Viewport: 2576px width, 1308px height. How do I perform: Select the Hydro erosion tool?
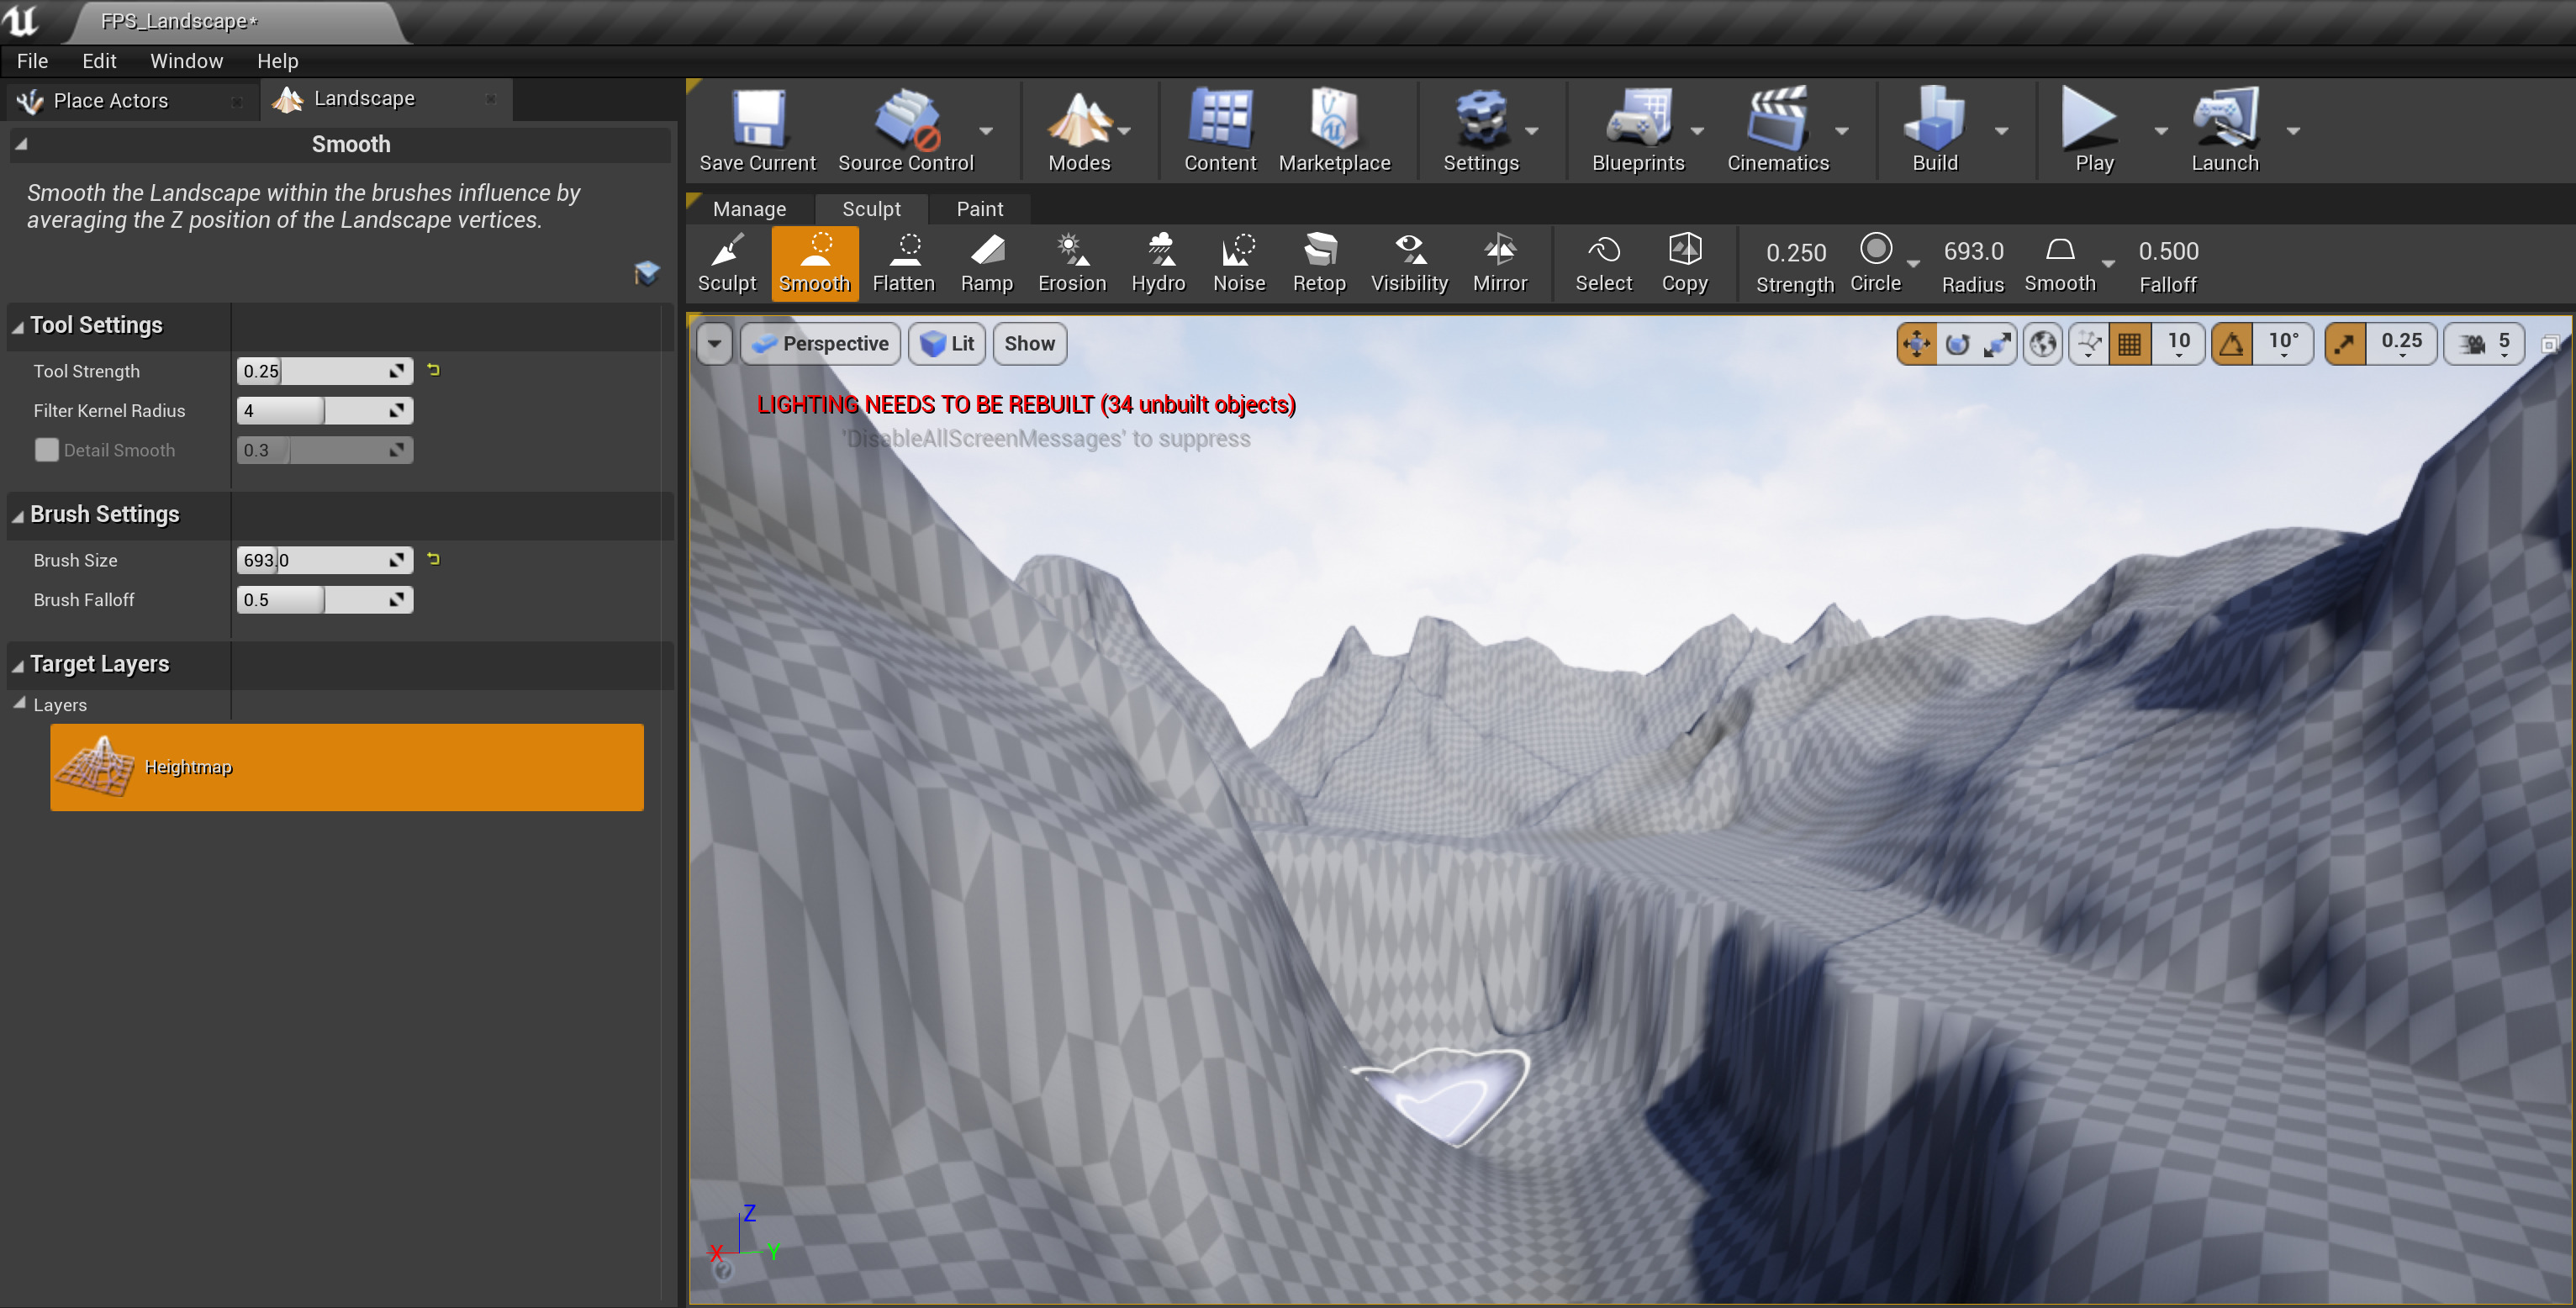[1158, 262]
